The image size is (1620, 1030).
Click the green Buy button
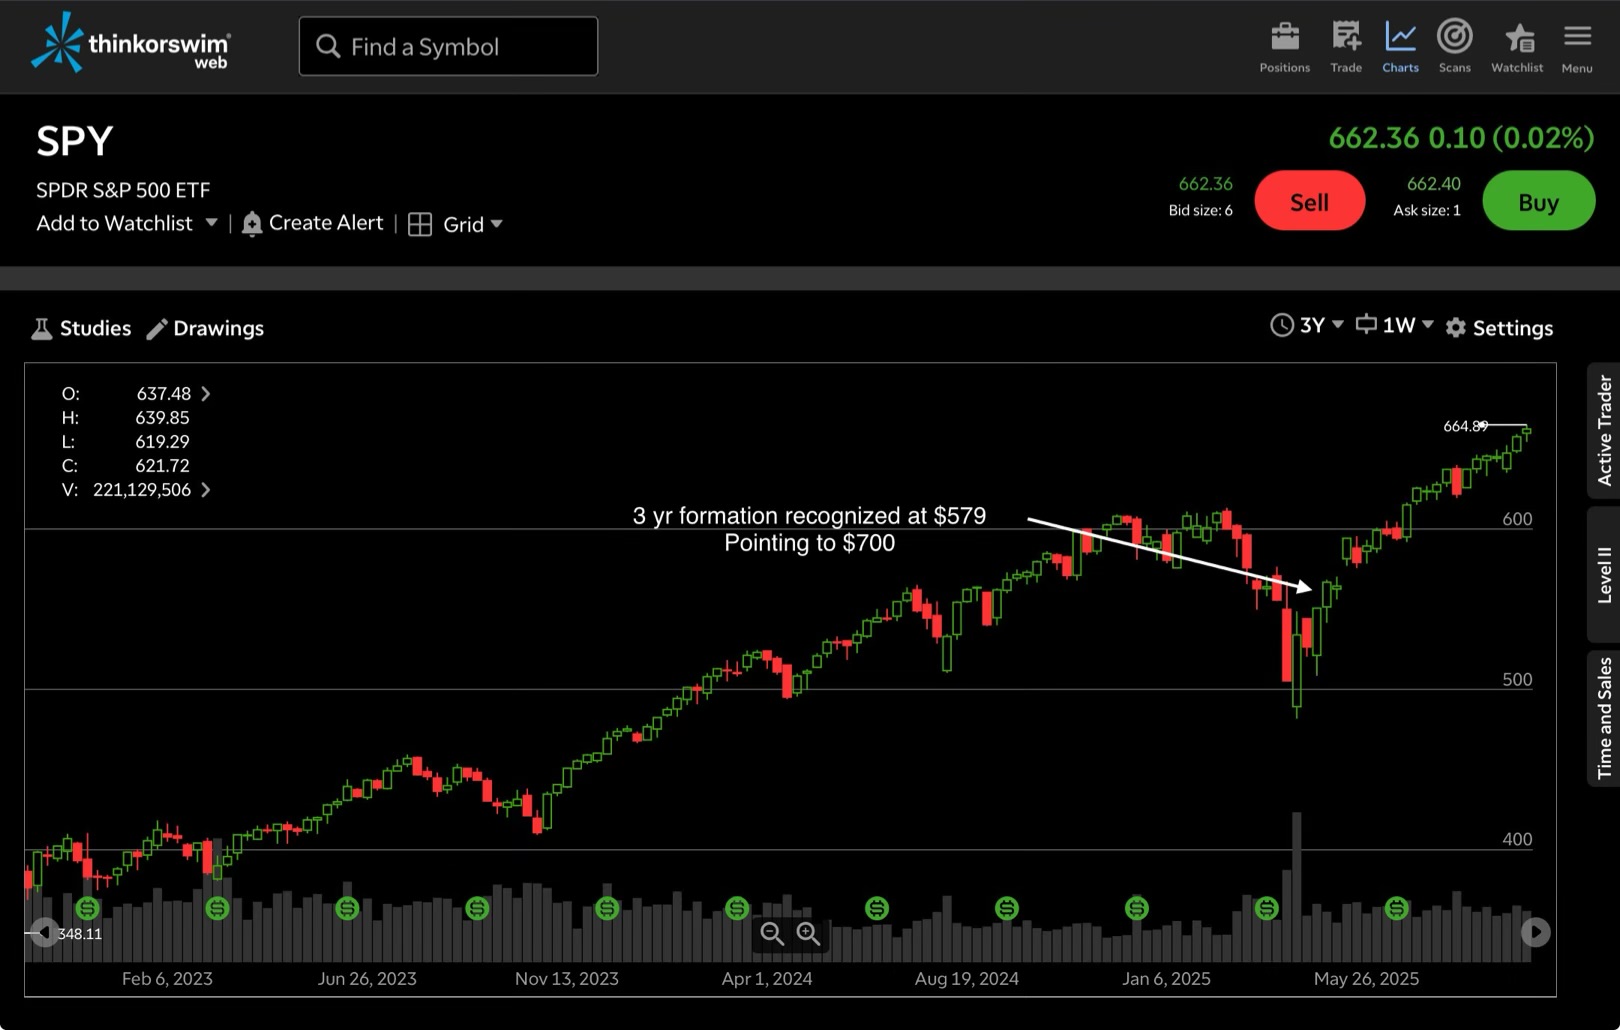[1537, 201]
